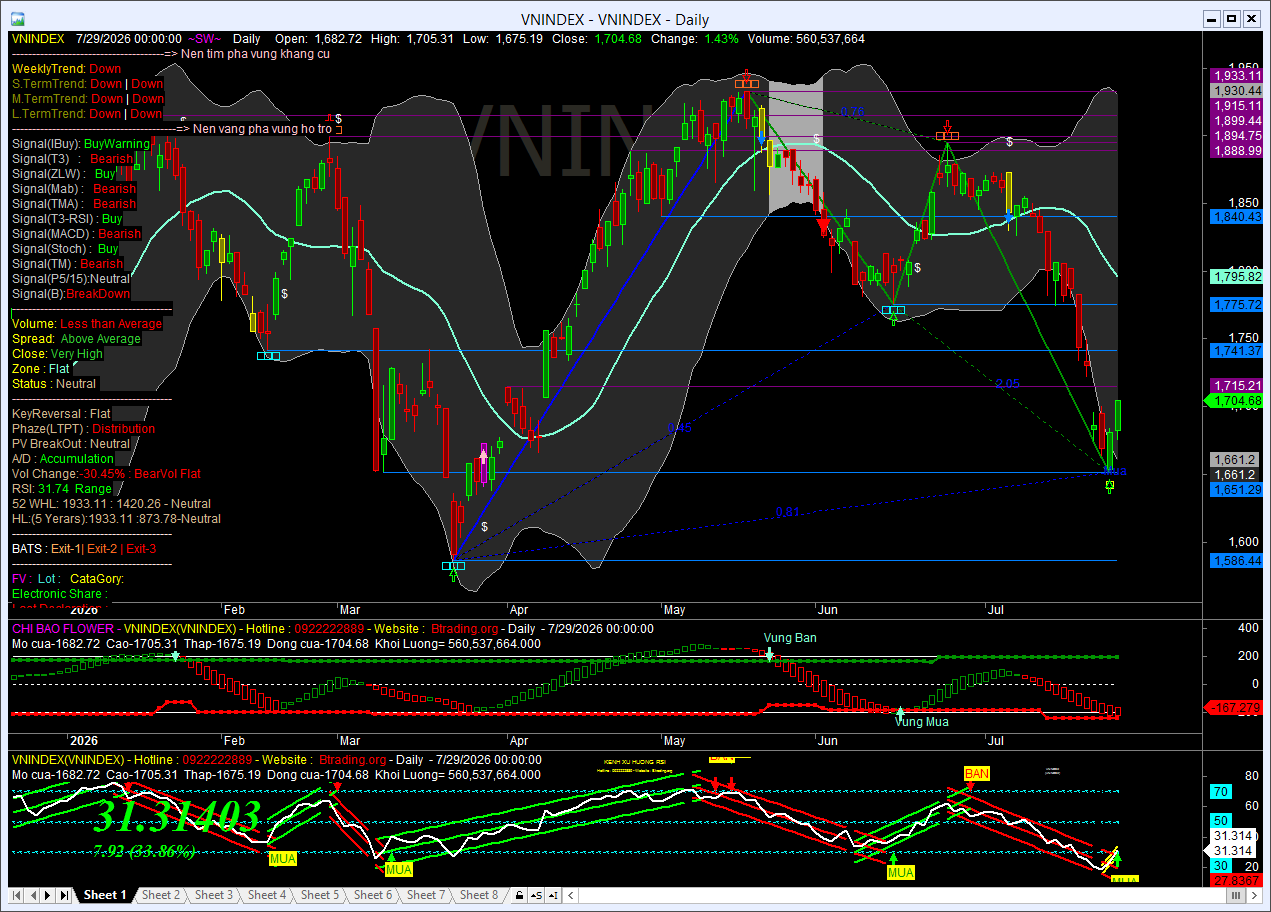1271x912 pixels.
Task: Click Volume: 560,537,664 in chart header
Action: [x=806, y=39]
